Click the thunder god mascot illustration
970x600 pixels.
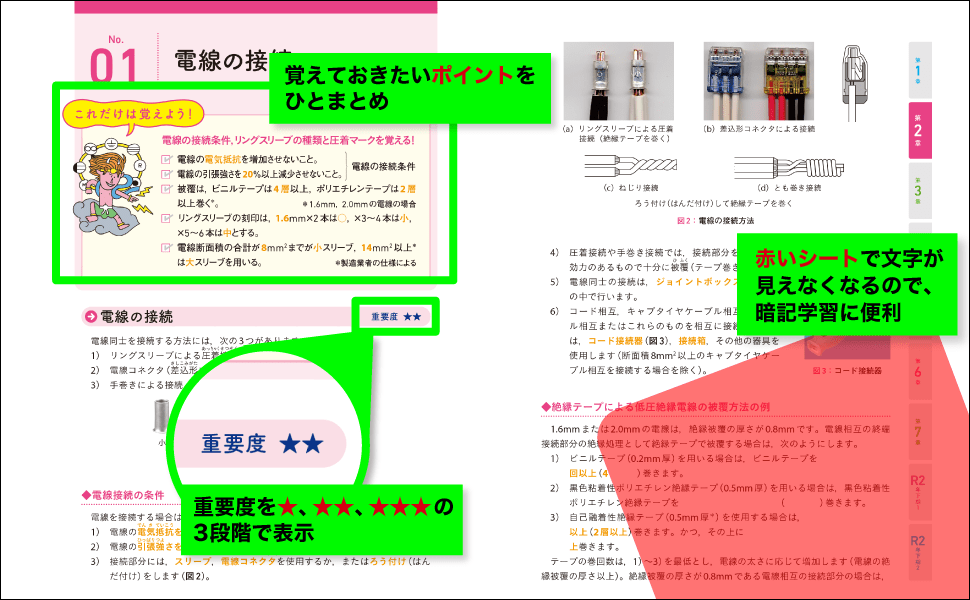tap(112, 186)
